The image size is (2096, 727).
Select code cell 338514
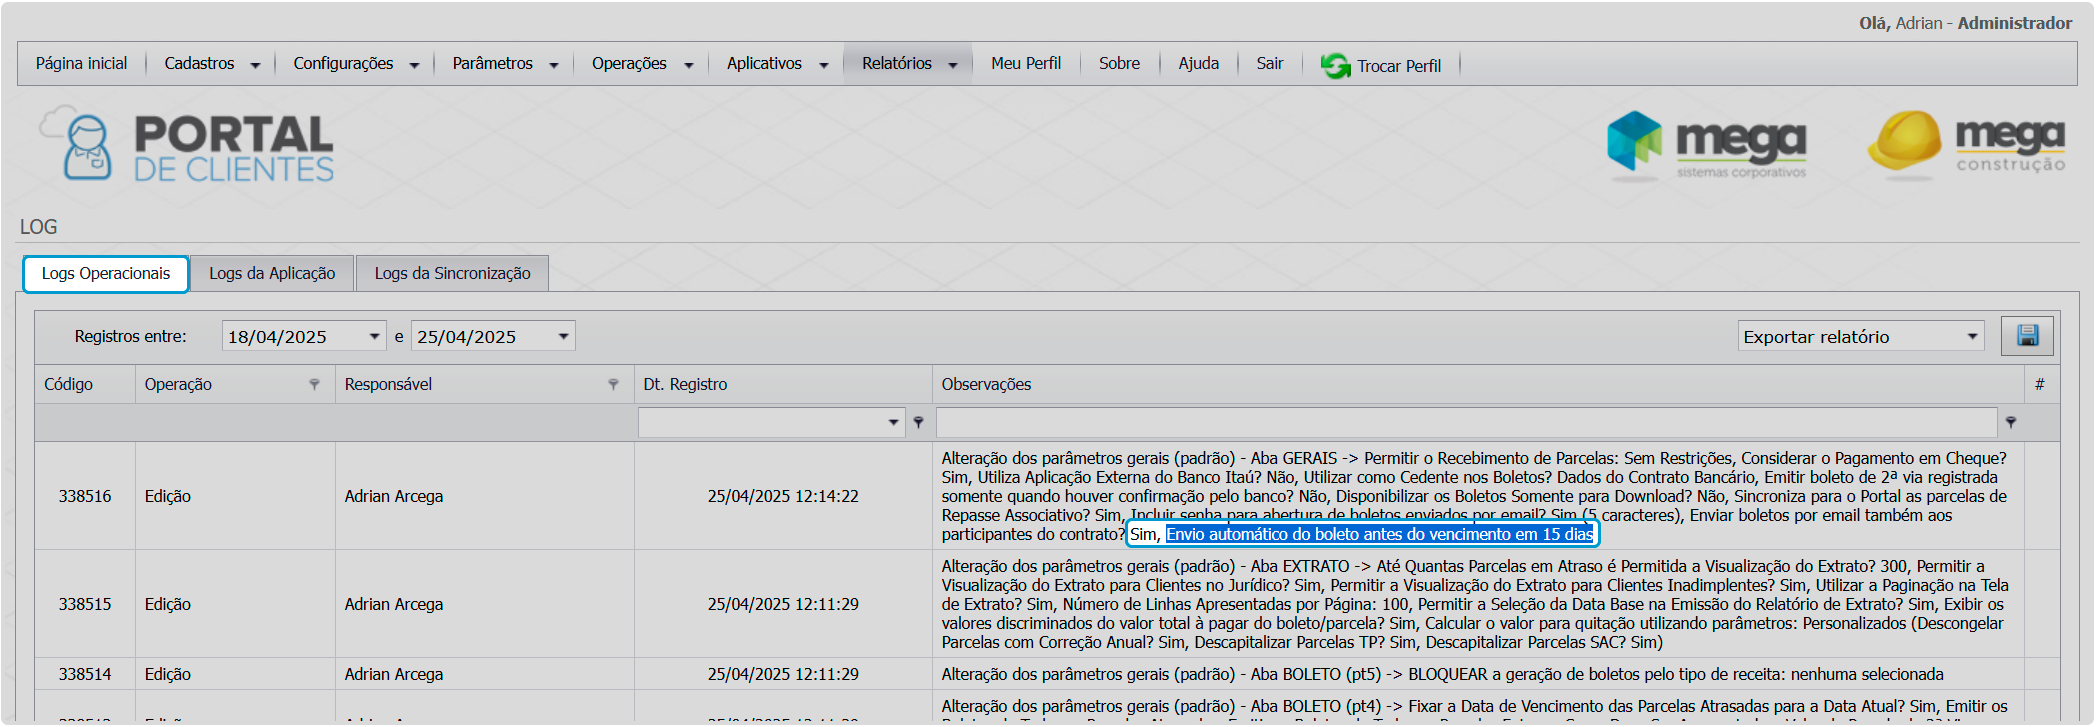click(85, 674)
